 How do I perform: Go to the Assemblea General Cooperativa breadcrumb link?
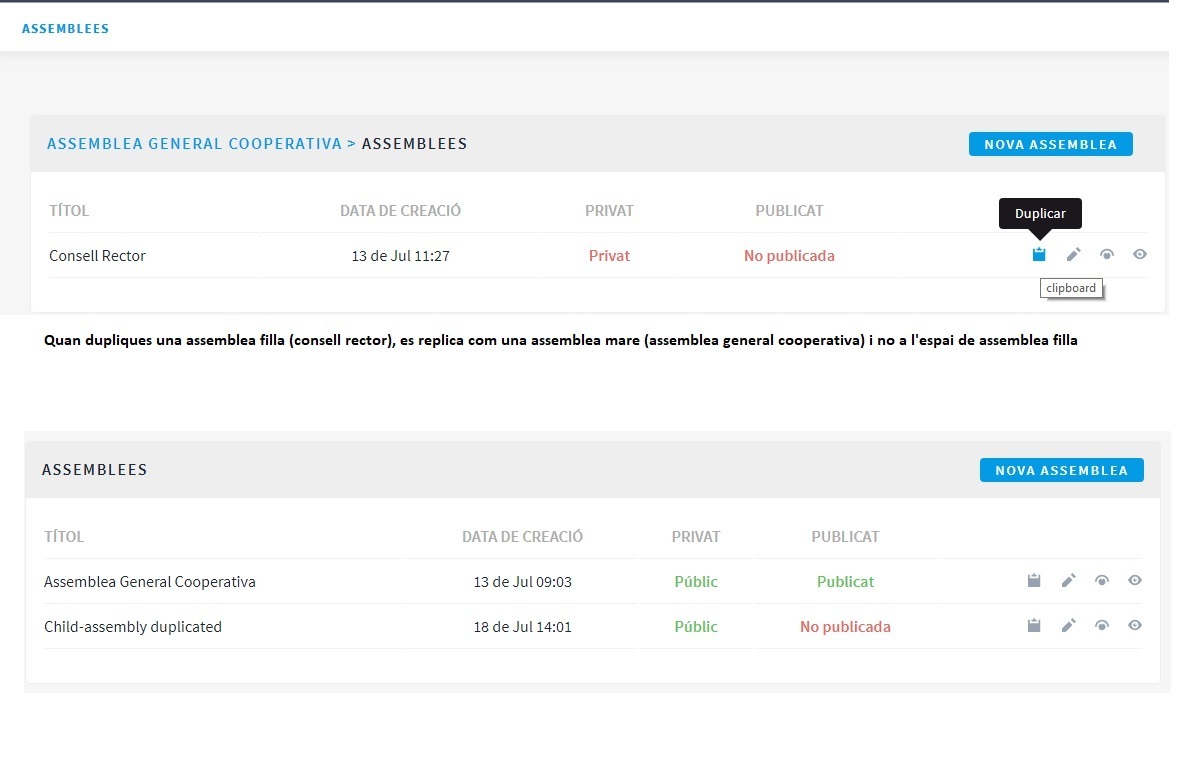click(194, 144)
